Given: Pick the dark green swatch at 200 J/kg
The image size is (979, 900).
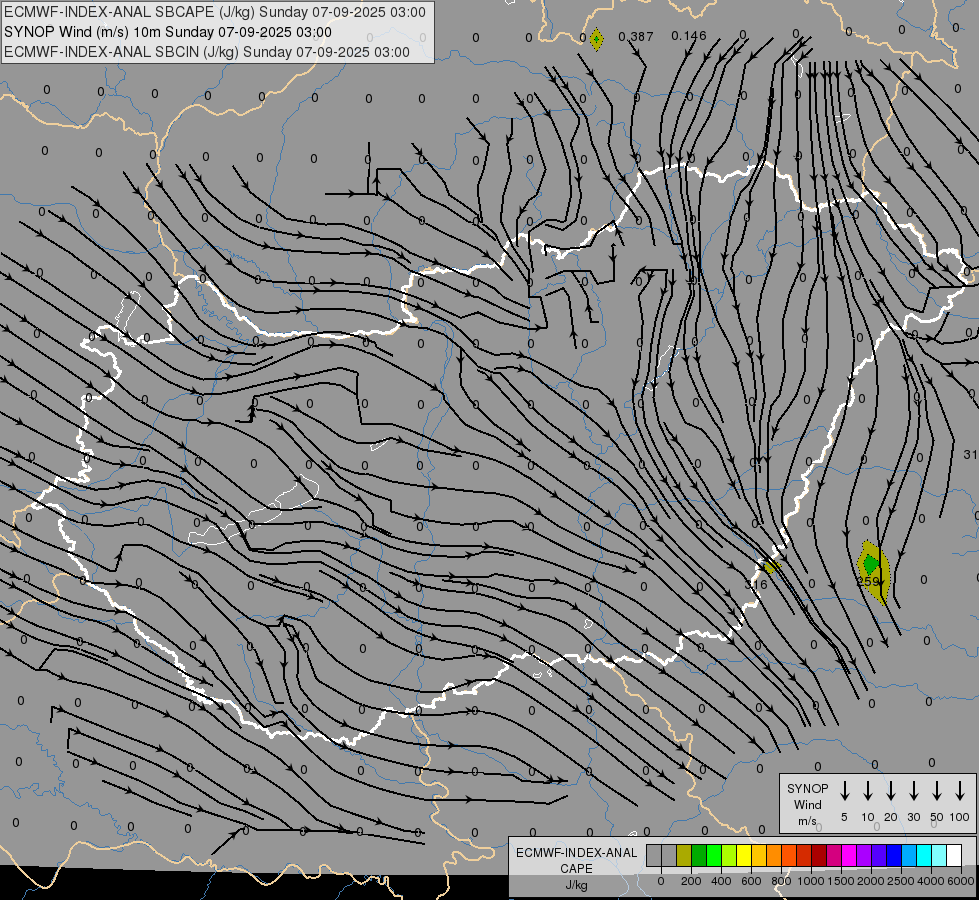Looking at the screenshot, I should click(x=699, y=855).
